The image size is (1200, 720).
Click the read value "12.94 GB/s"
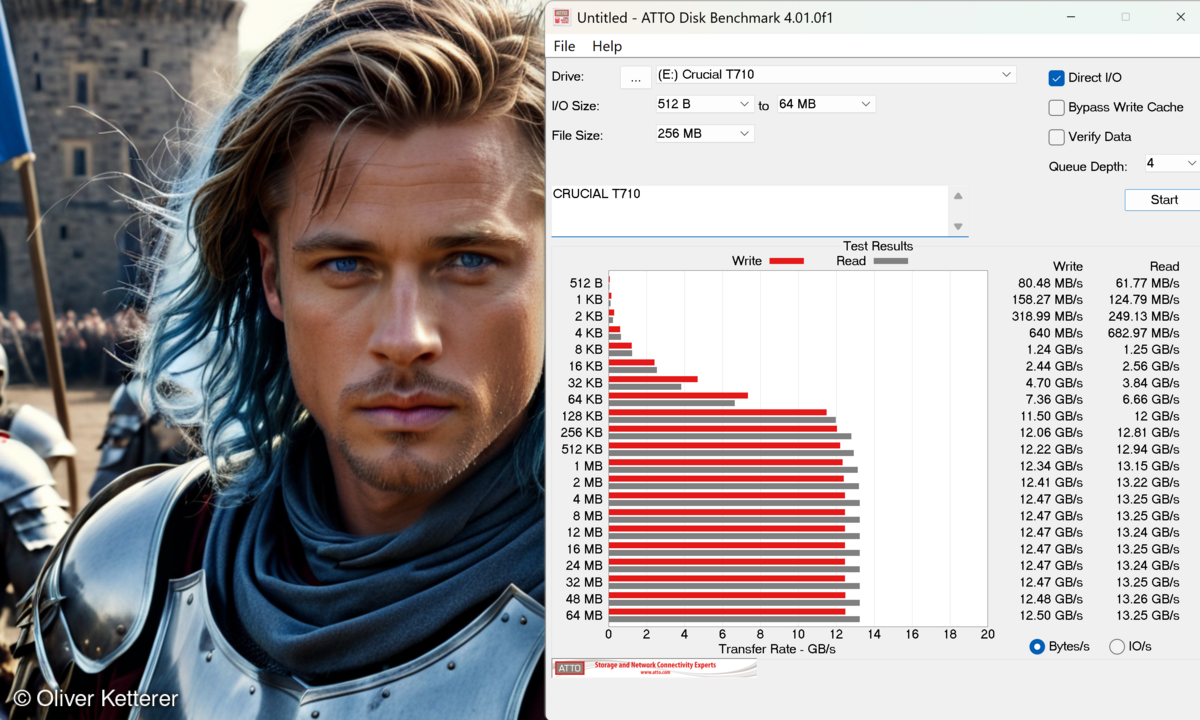1148,450
